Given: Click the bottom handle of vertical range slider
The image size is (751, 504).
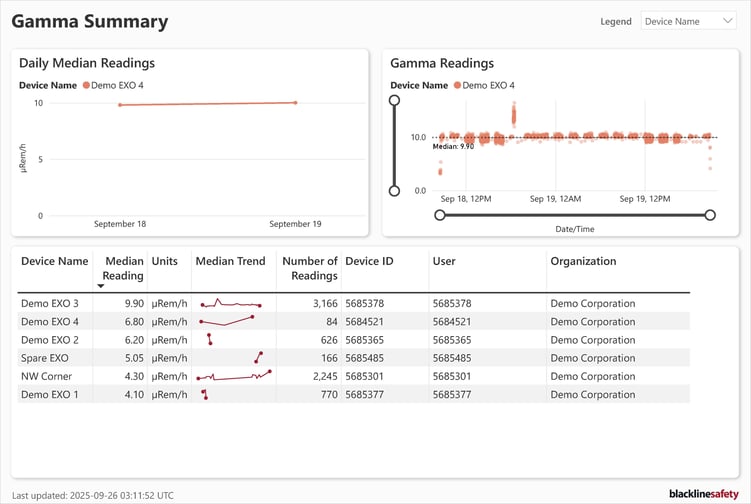Looking at the screenshot, I should tap(395, 191).
